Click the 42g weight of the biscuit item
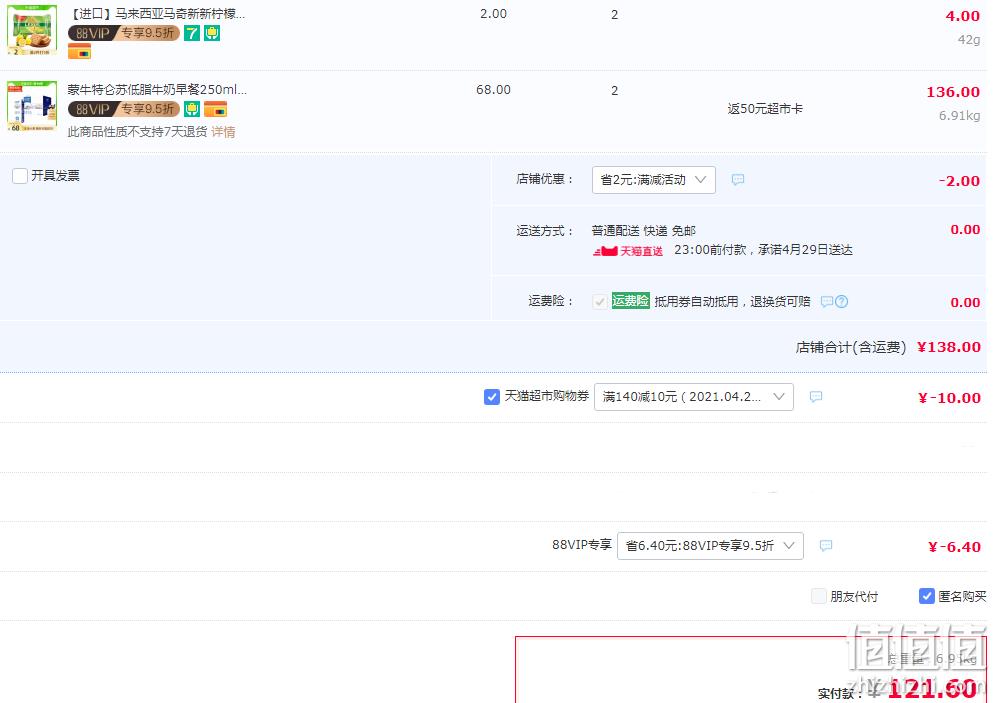The image size is (996, 703). 969,39
